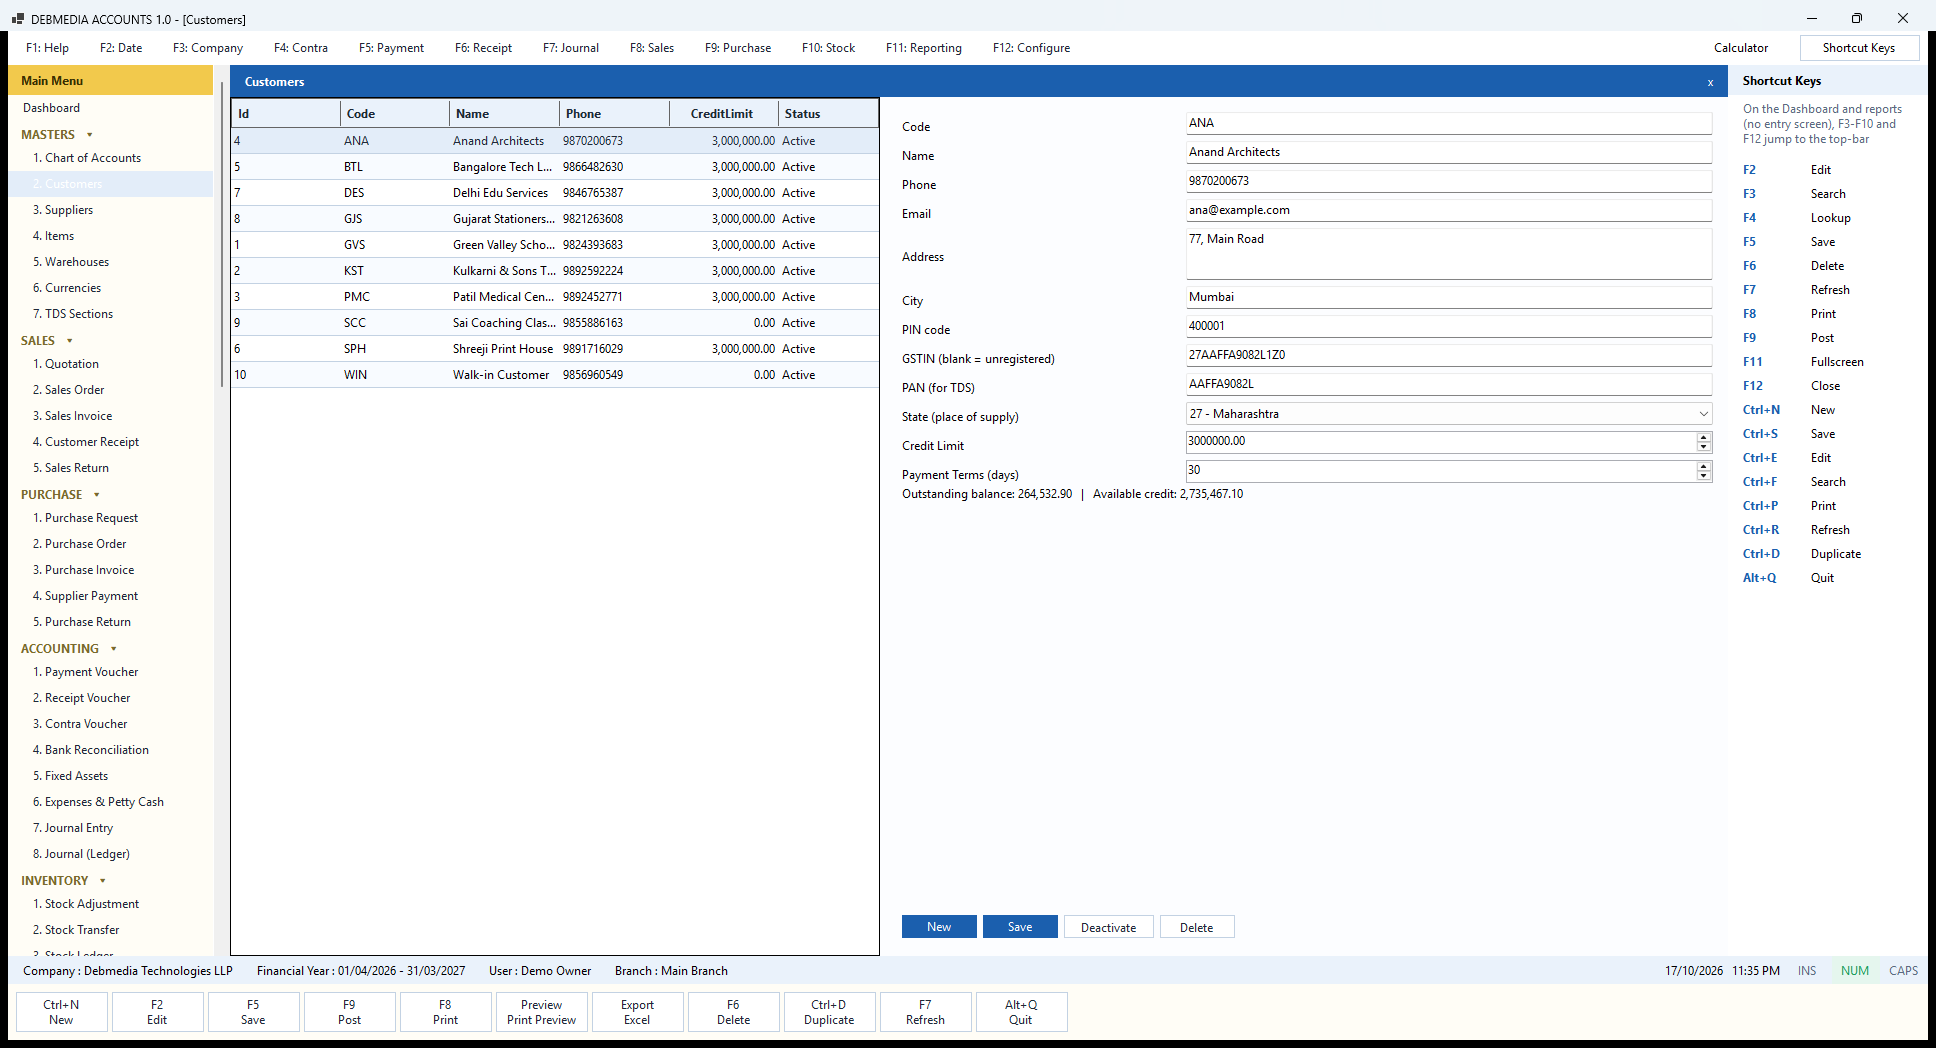Click the Email input field
The image size is (1936, 1048).
click(1449, 210)
